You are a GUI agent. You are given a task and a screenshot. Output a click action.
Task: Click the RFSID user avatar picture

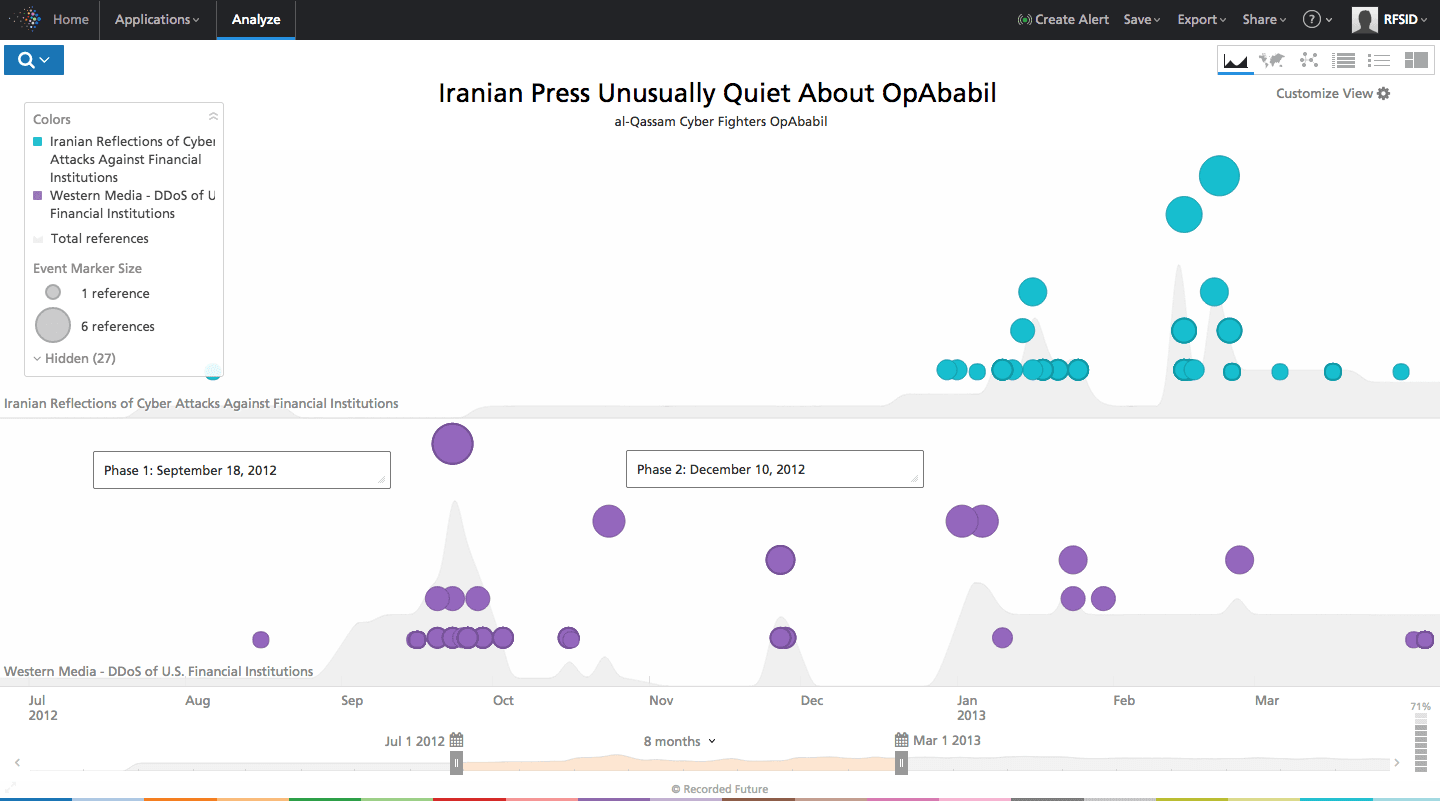(x=1364, y=19)
